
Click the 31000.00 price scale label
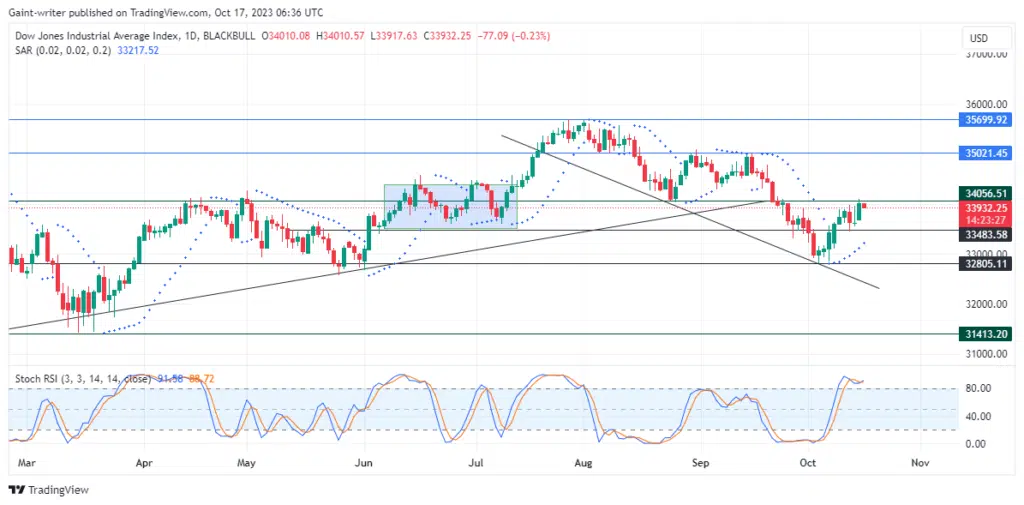coord(987,353)
